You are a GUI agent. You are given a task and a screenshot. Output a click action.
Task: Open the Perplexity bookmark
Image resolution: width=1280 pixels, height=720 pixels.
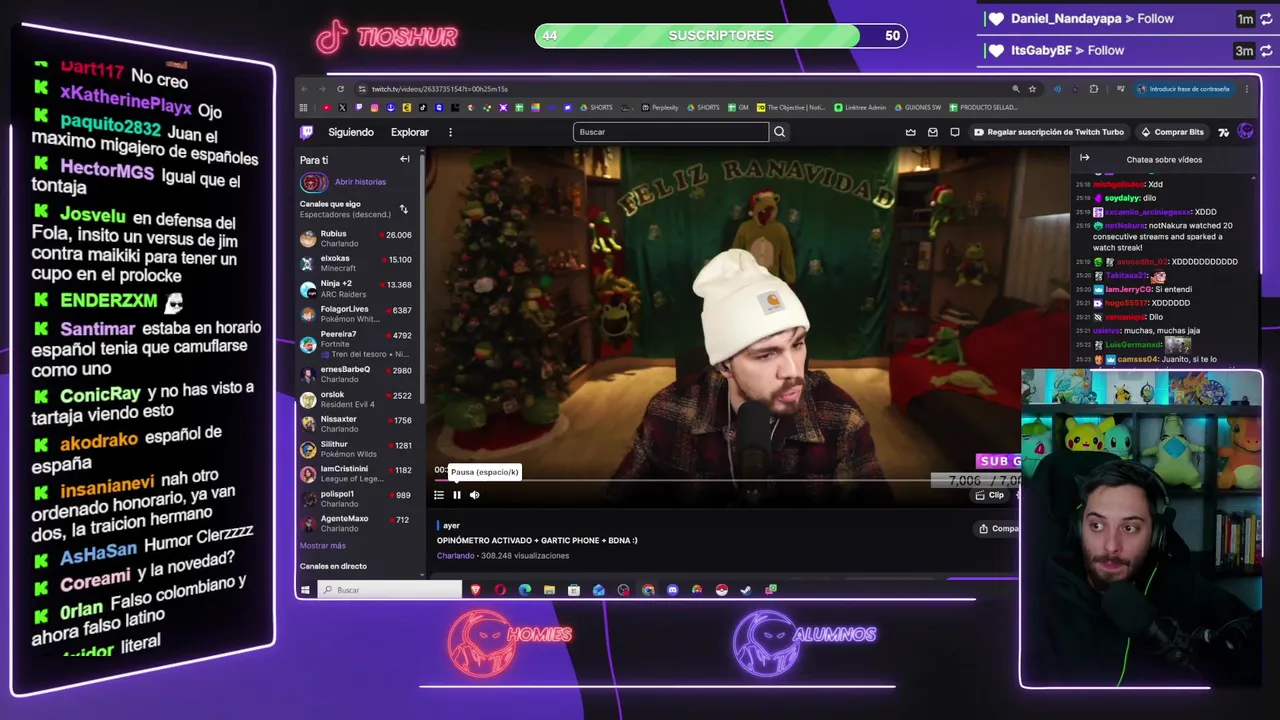click(659, 107)
